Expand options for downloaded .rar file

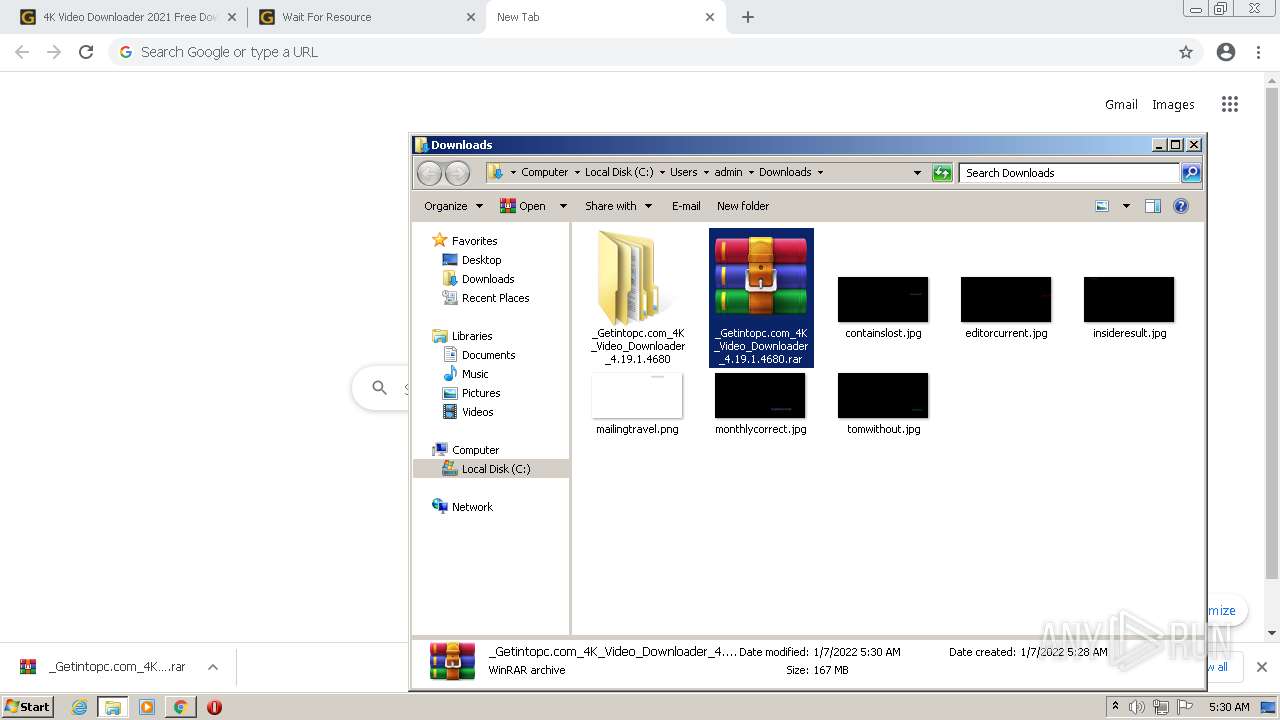[213, 667]
